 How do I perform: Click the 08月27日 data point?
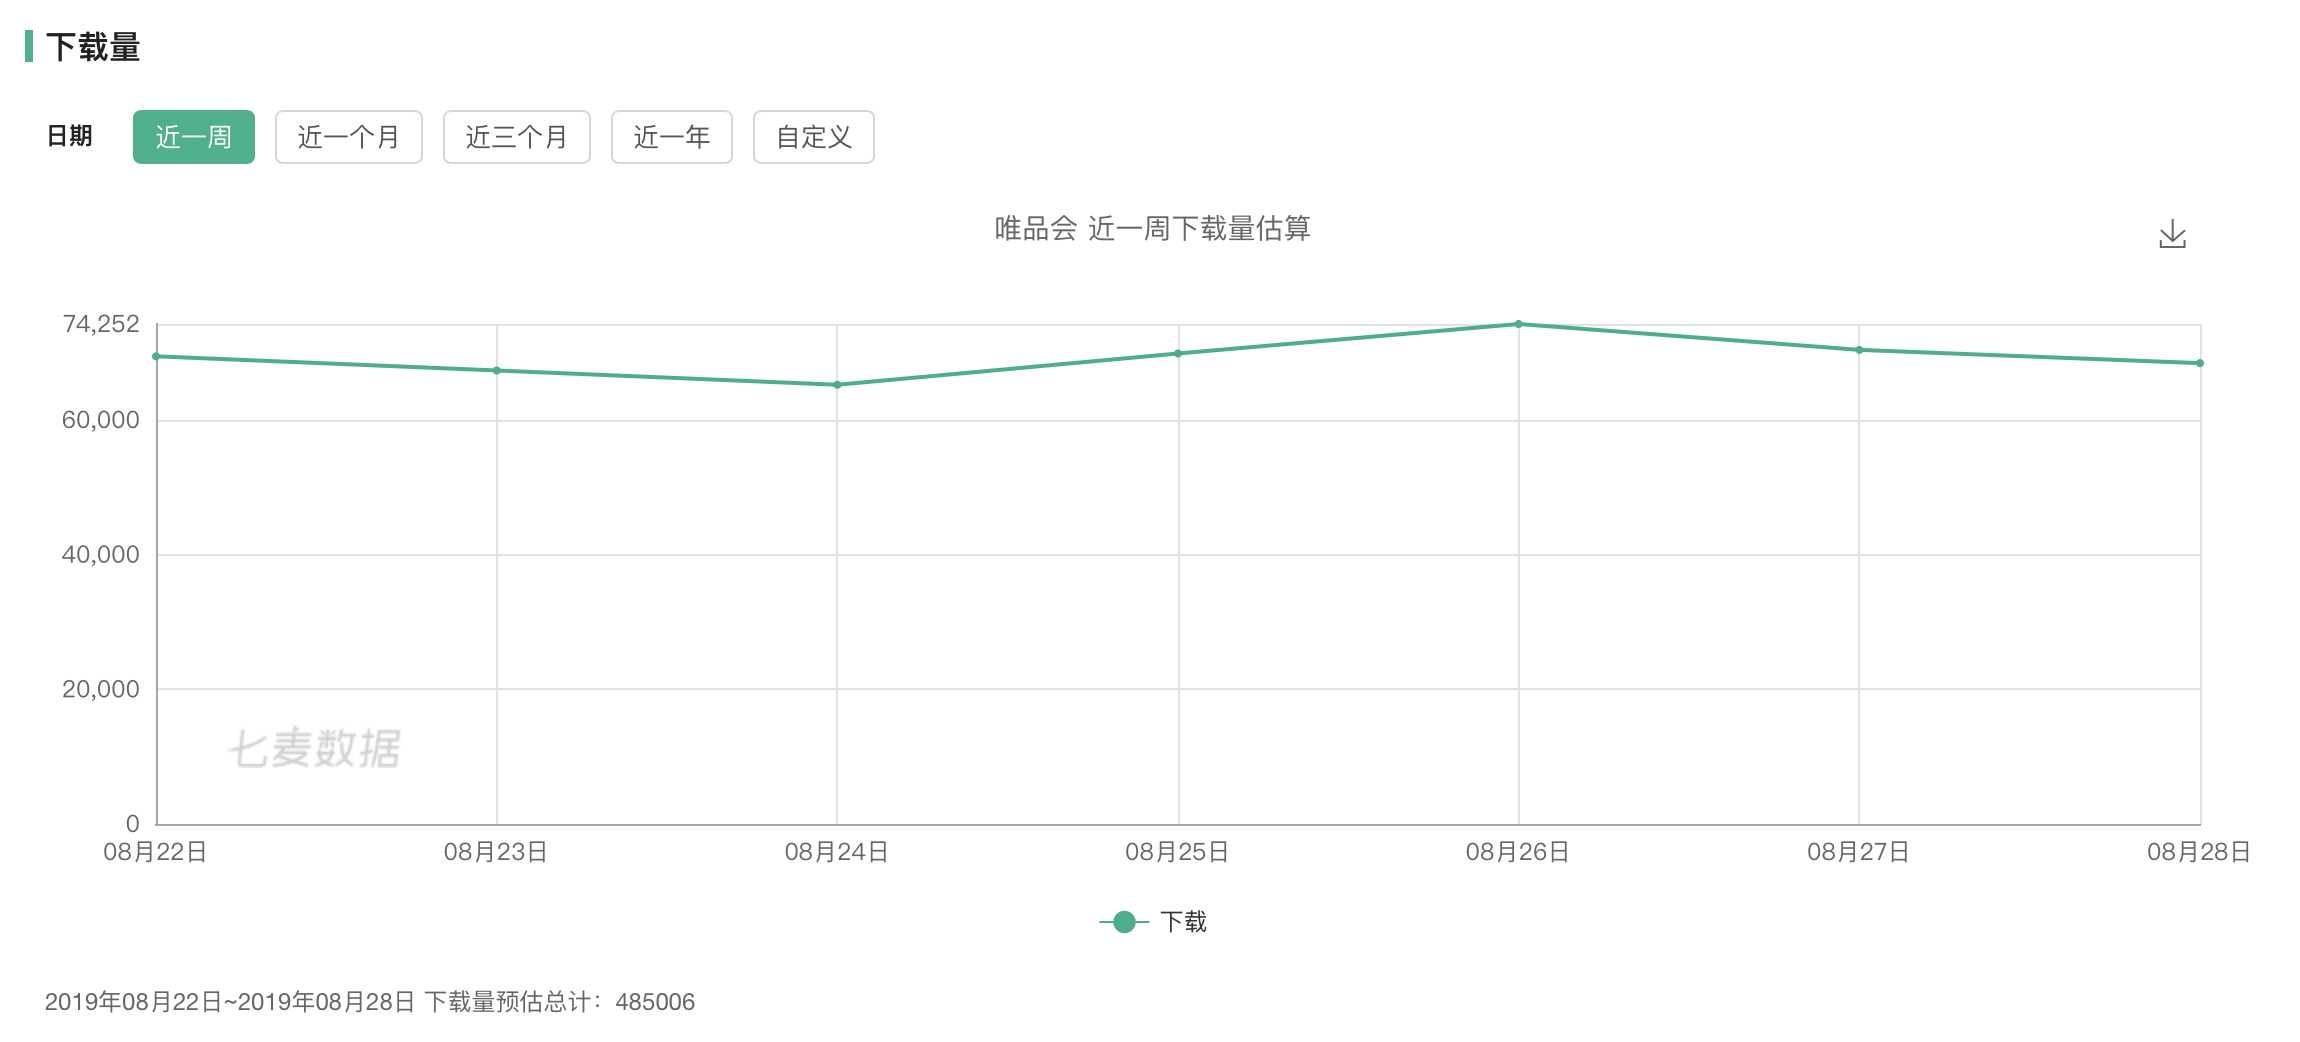tap(1859, 350)
